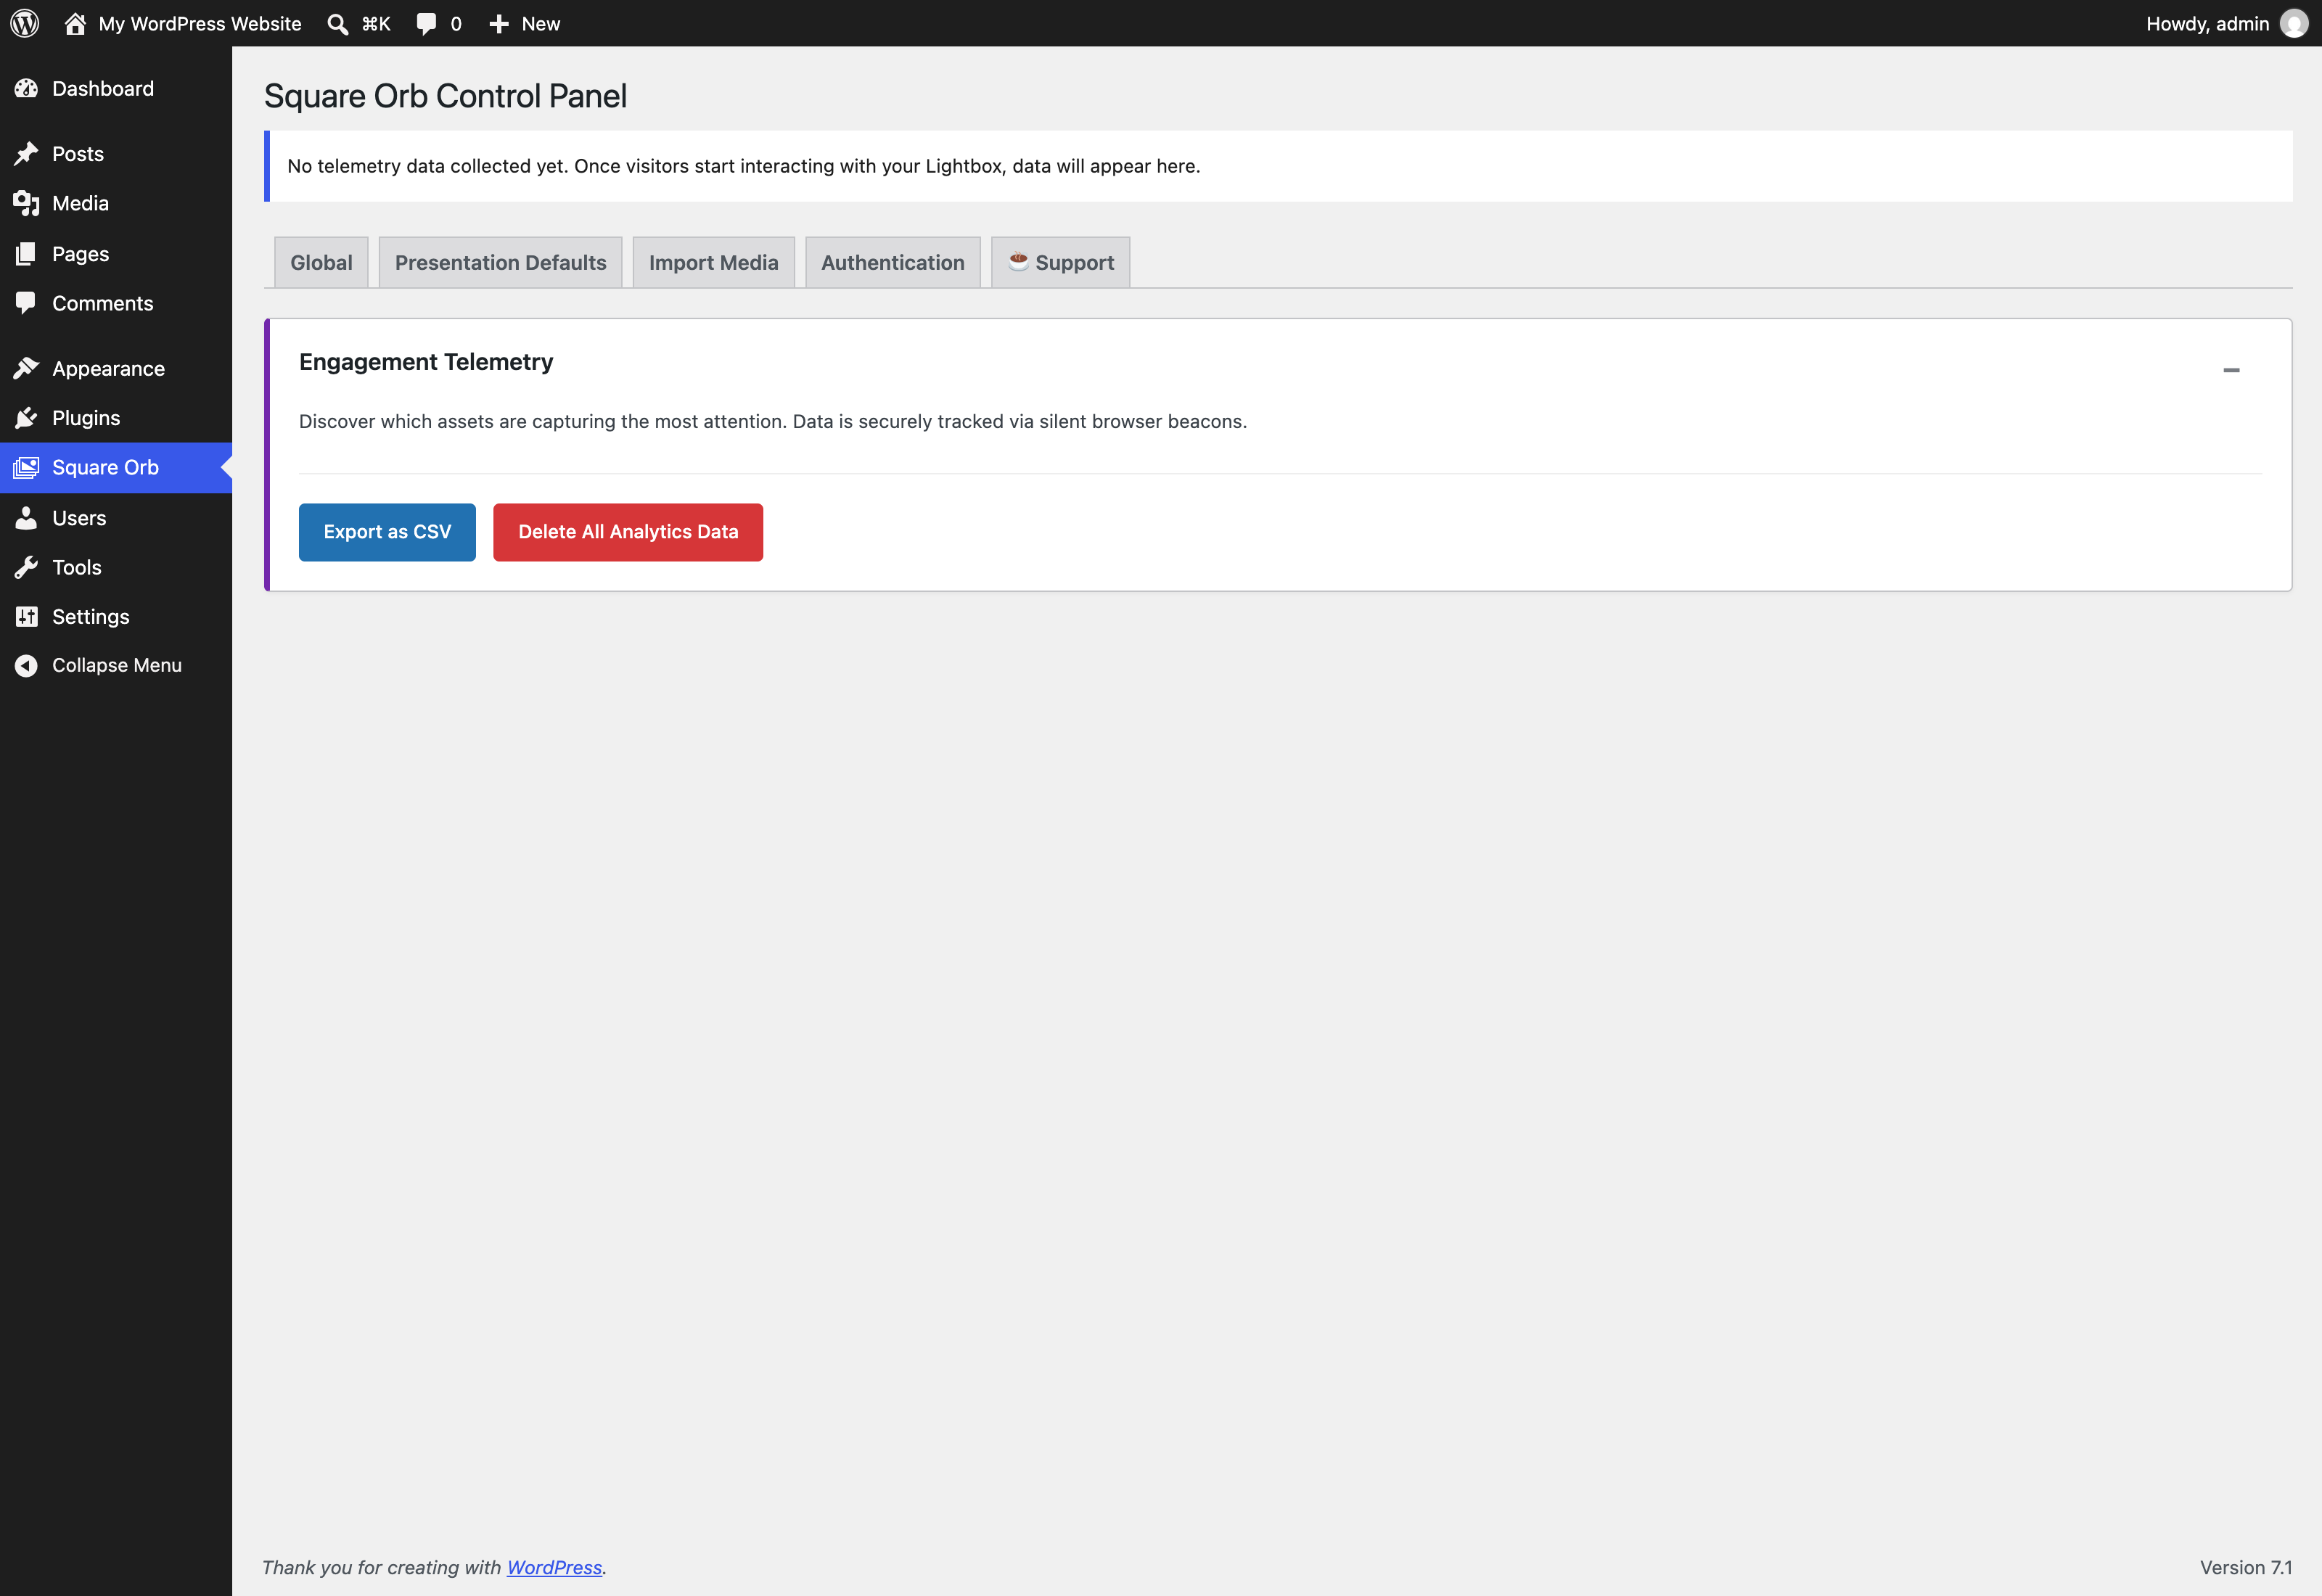2322x1596 pixels.
Task: Click the WordPress logo icon
Action: point(25,23)
